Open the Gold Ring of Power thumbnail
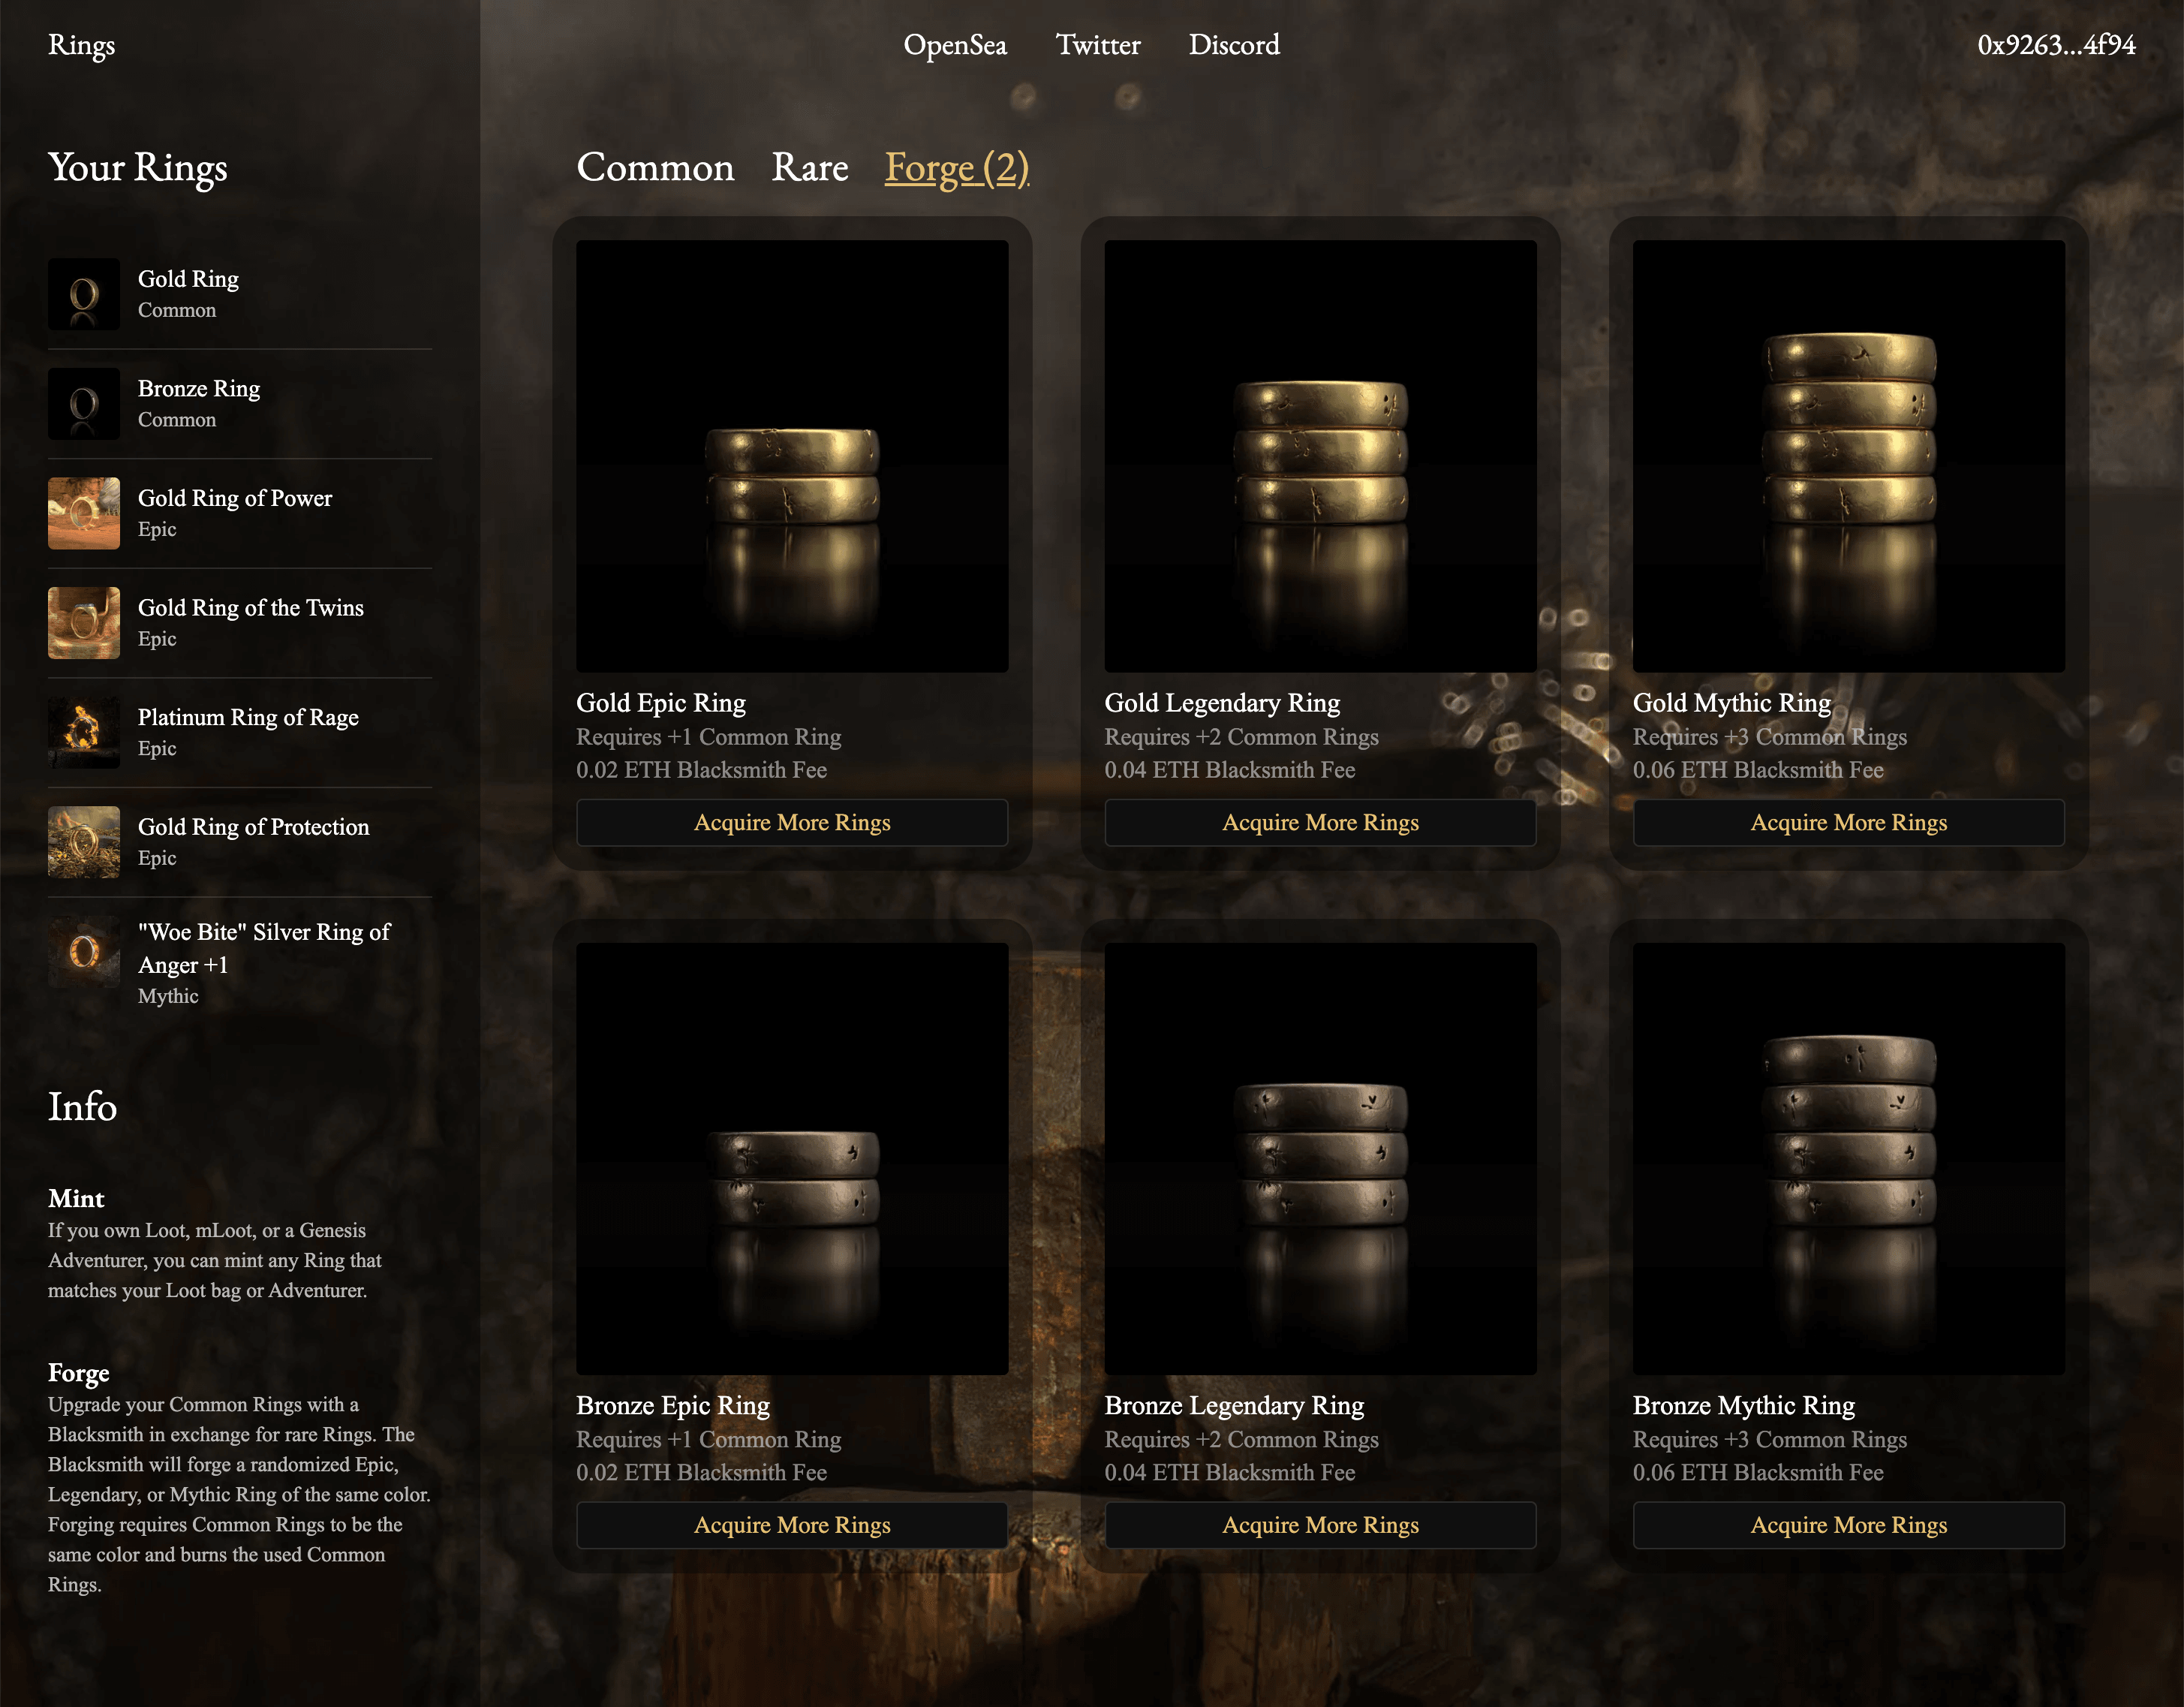The image size is (2184, 1707). coord(84,513)
